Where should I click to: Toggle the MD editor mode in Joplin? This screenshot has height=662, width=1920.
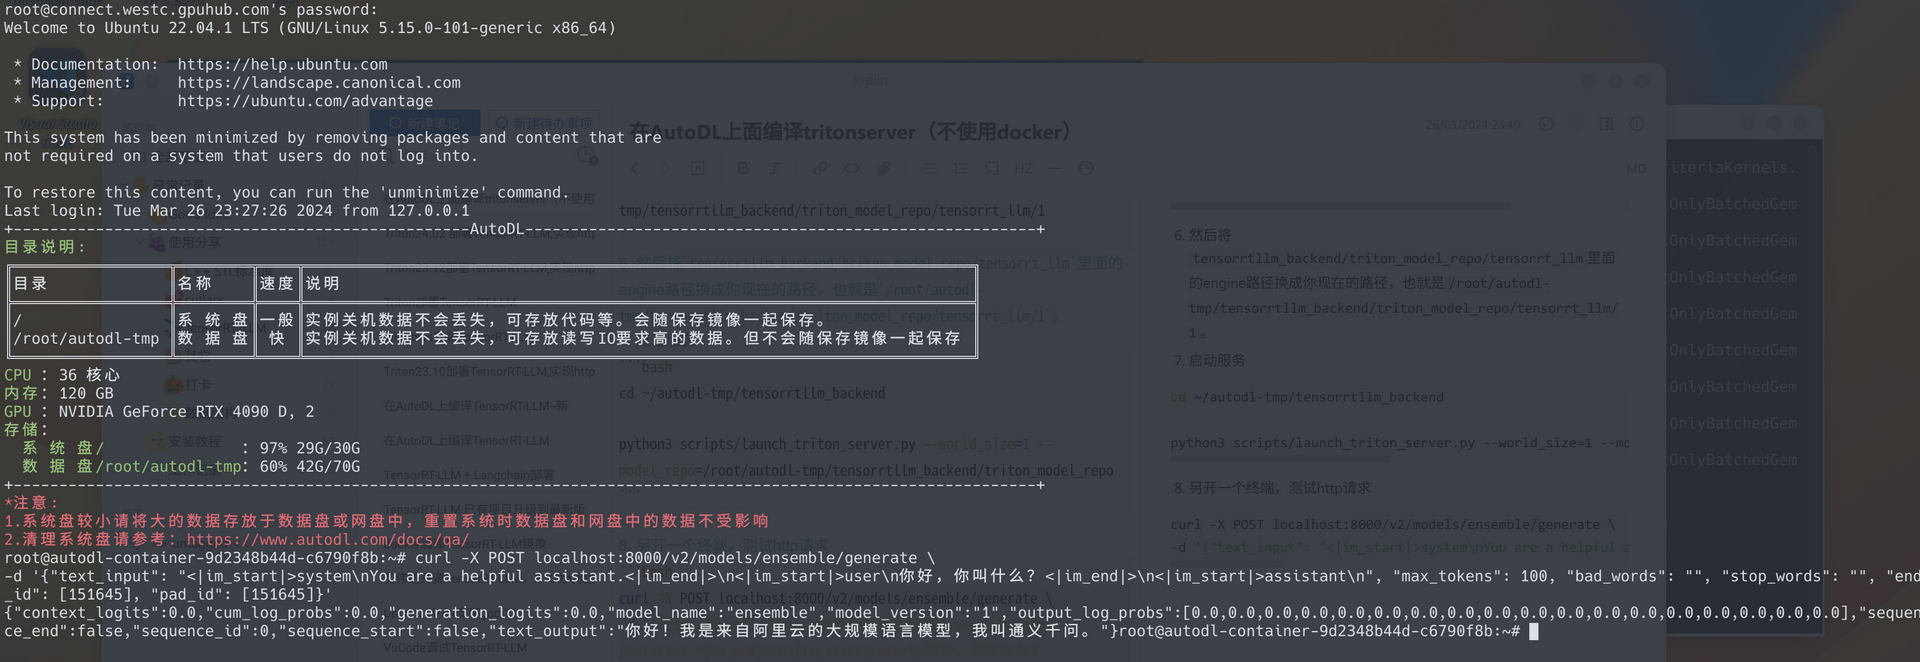(x=1636, y=168)
